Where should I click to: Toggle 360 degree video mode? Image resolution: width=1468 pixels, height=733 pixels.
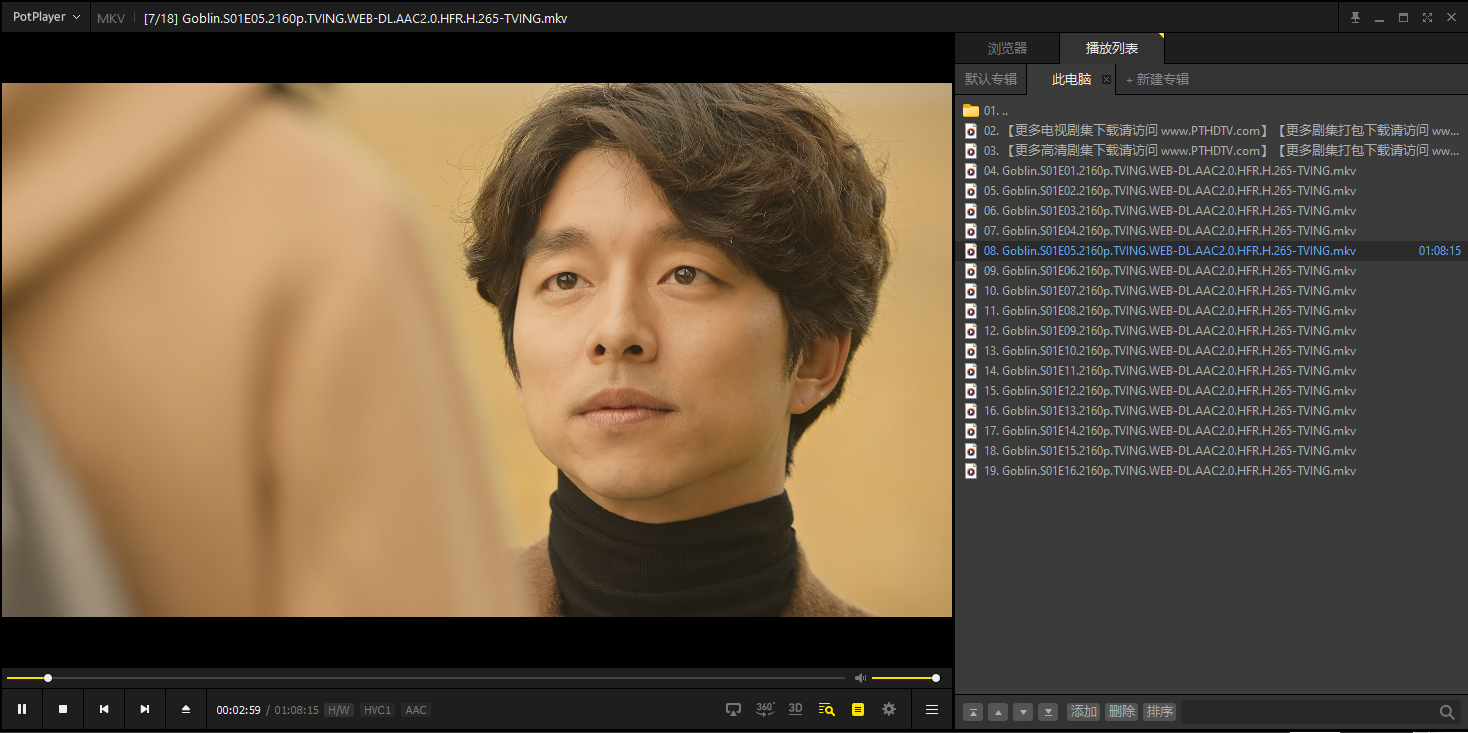click(765, 709)
